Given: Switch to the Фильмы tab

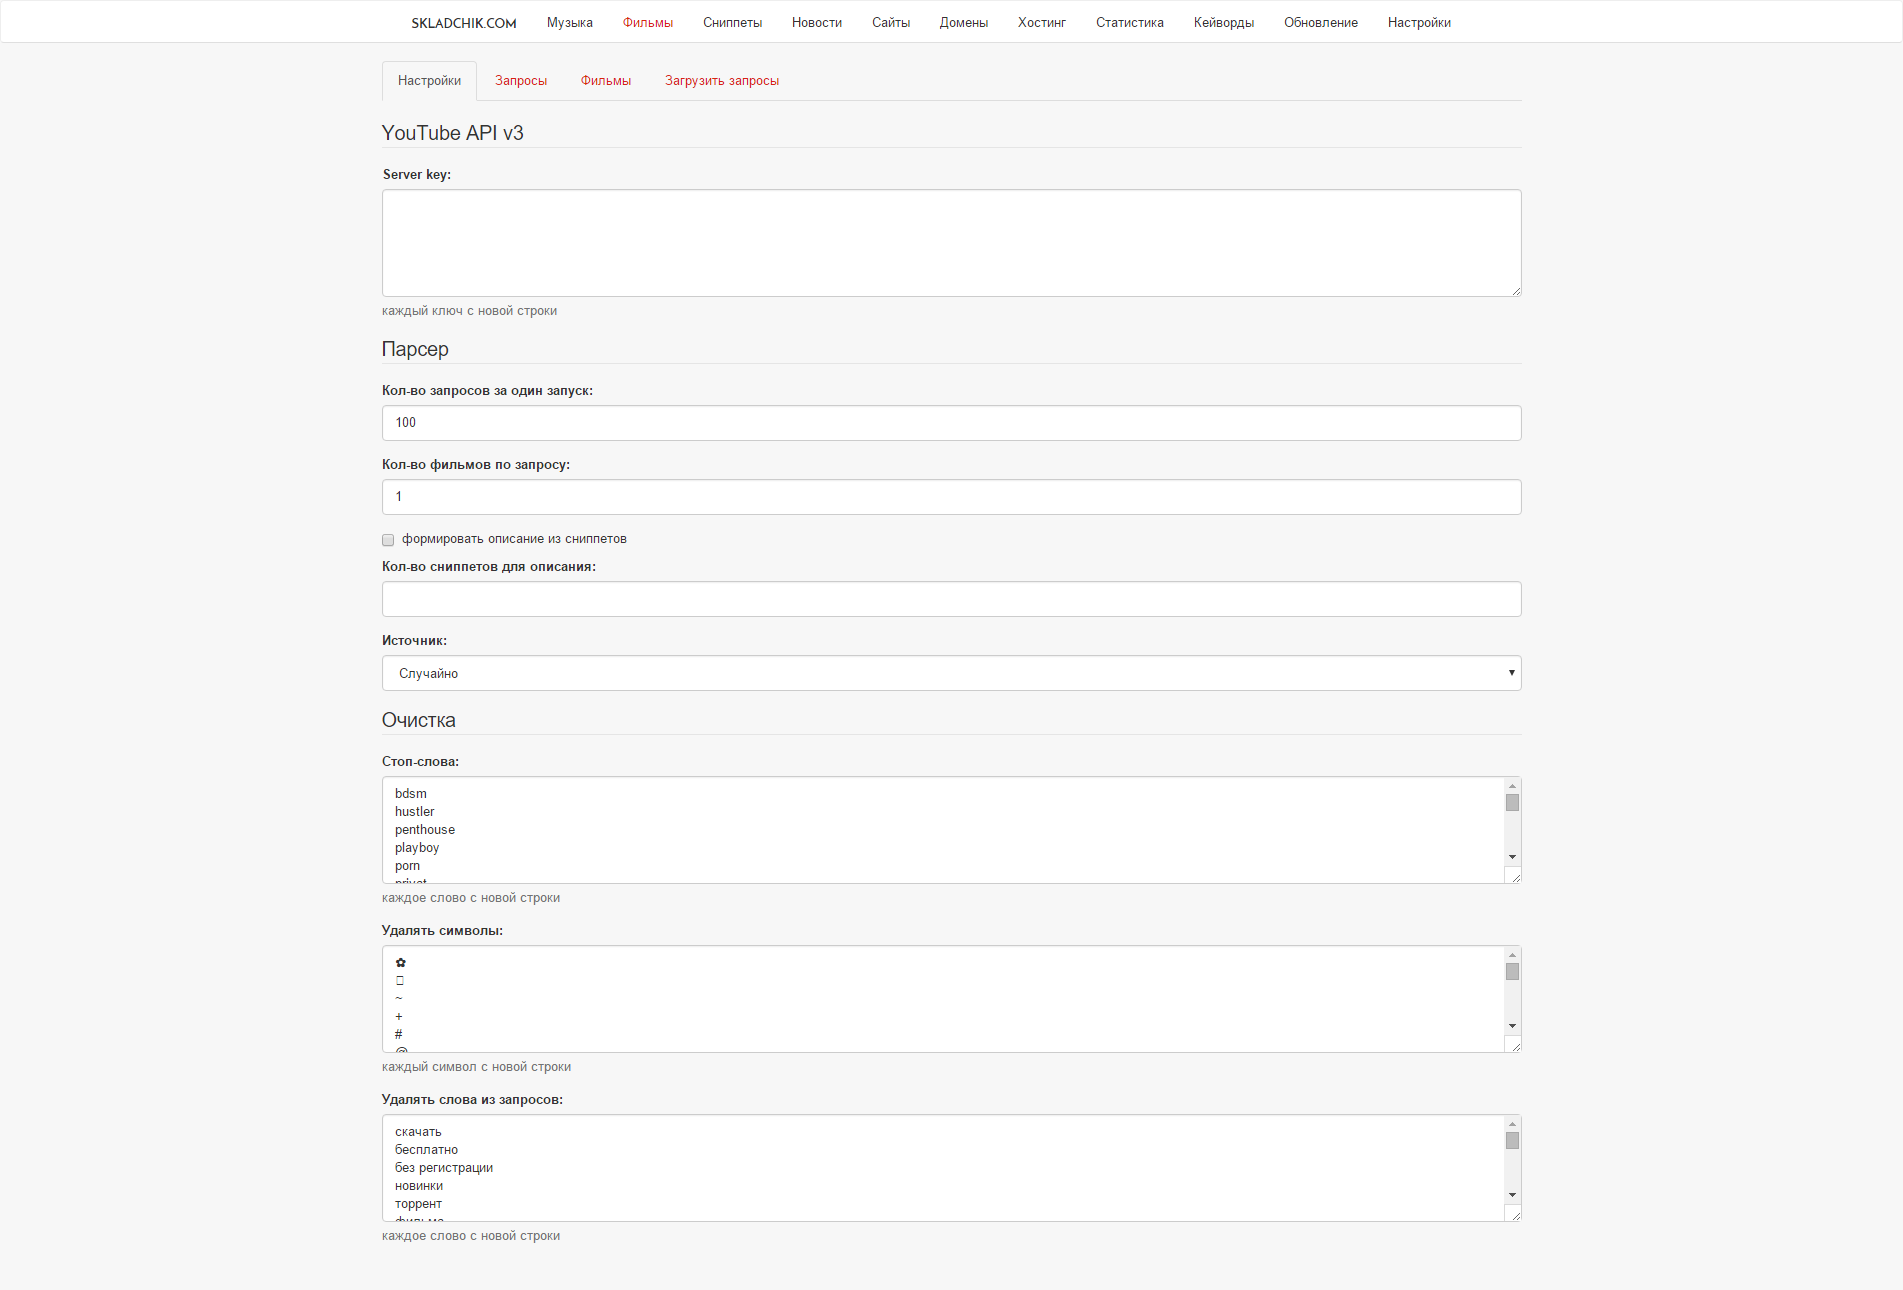Looking at the screenshot, I should click(x=605, y=81).
